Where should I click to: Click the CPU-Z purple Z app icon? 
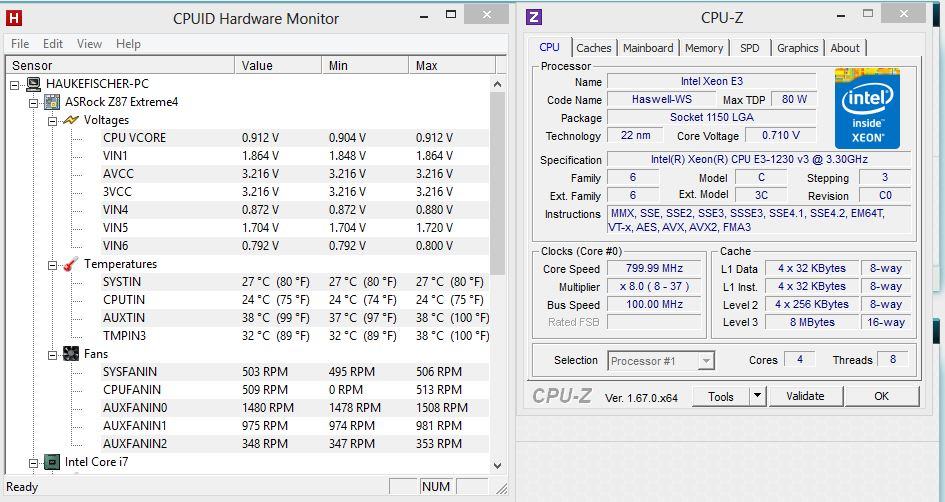(534, 17)
